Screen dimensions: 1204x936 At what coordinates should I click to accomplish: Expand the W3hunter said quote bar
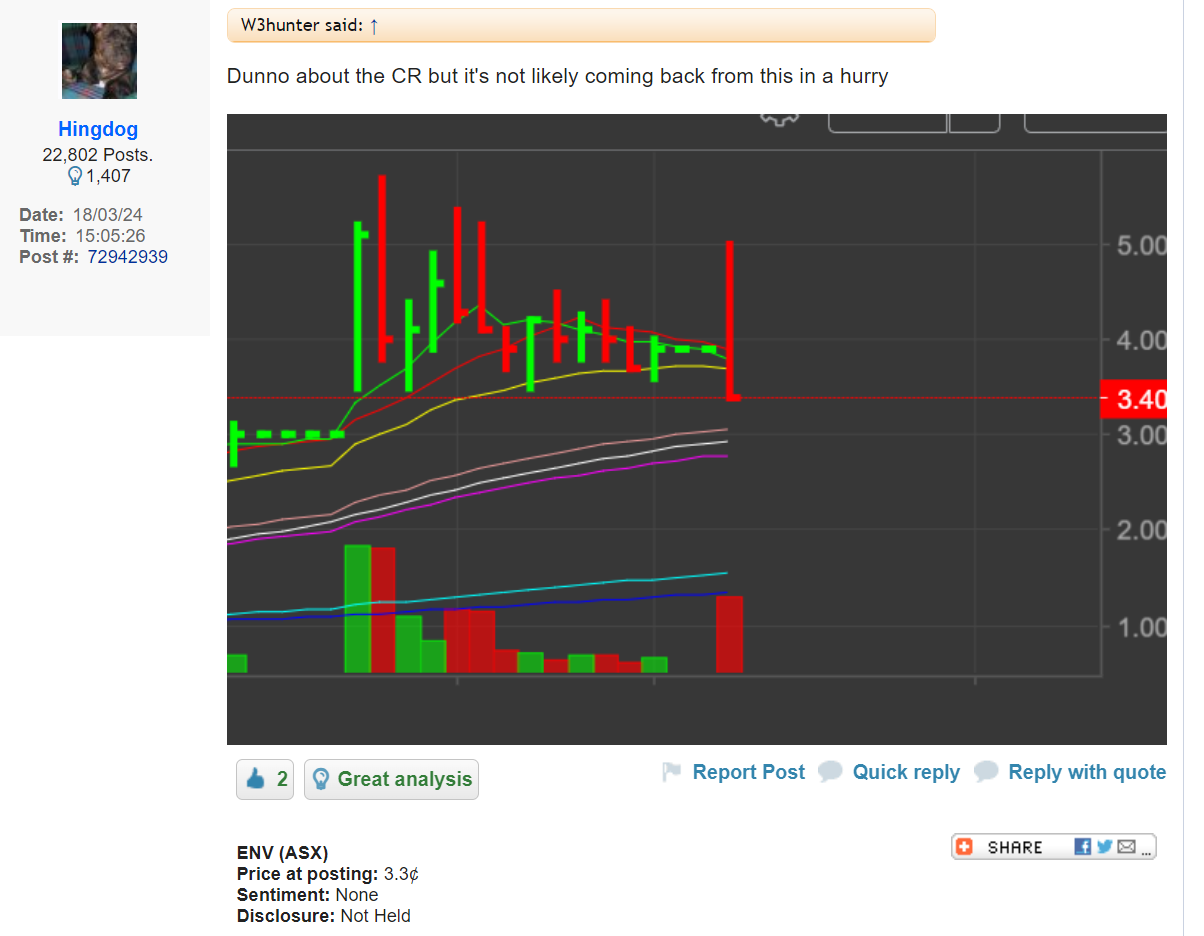coord(581,26)
